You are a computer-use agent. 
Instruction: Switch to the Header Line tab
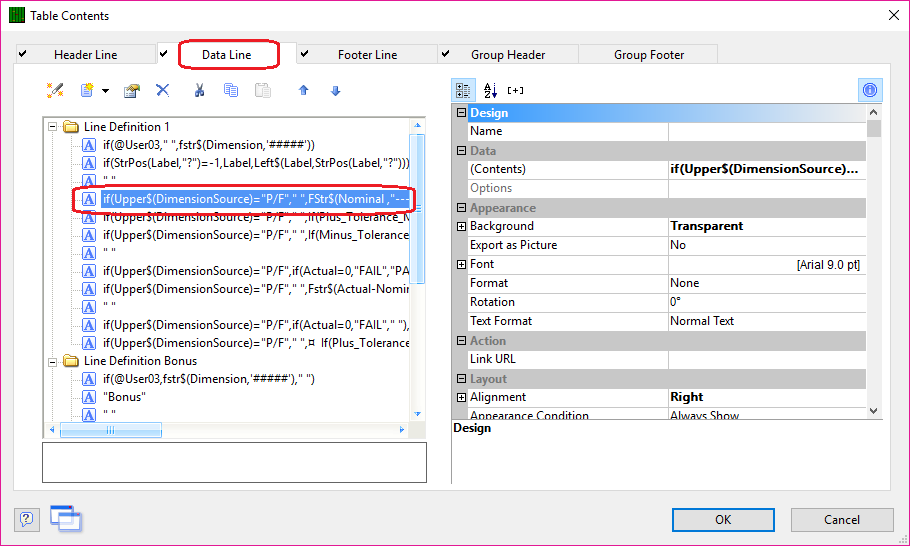[85, 55]
